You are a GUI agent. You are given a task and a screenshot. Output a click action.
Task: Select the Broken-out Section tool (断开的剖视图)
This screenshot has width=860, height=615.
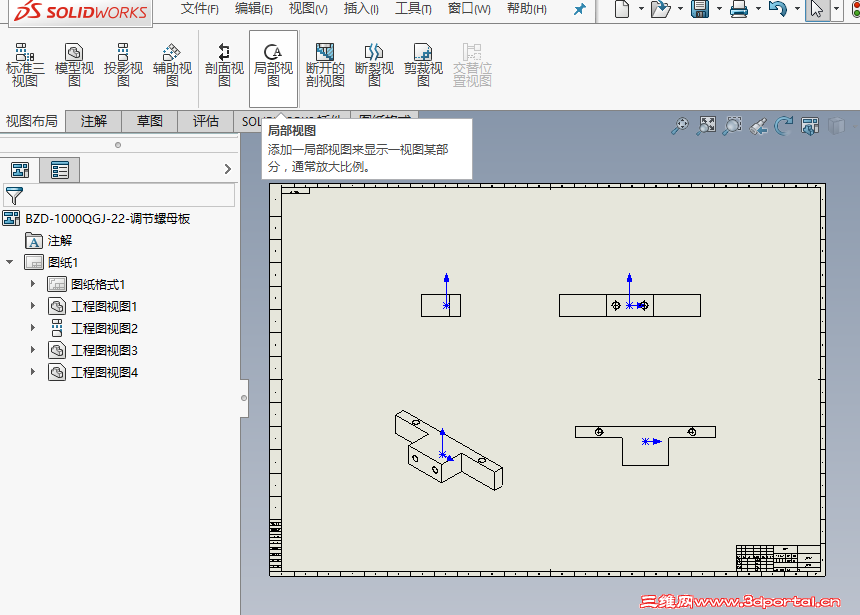click(325, 66)
